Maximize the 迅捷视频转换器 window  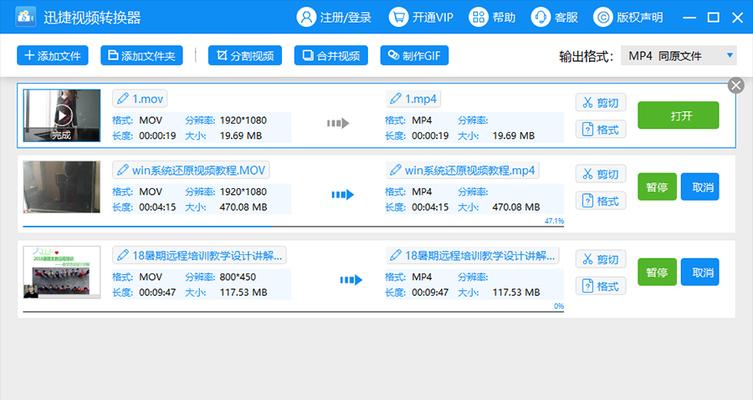[x=713, y=18]
